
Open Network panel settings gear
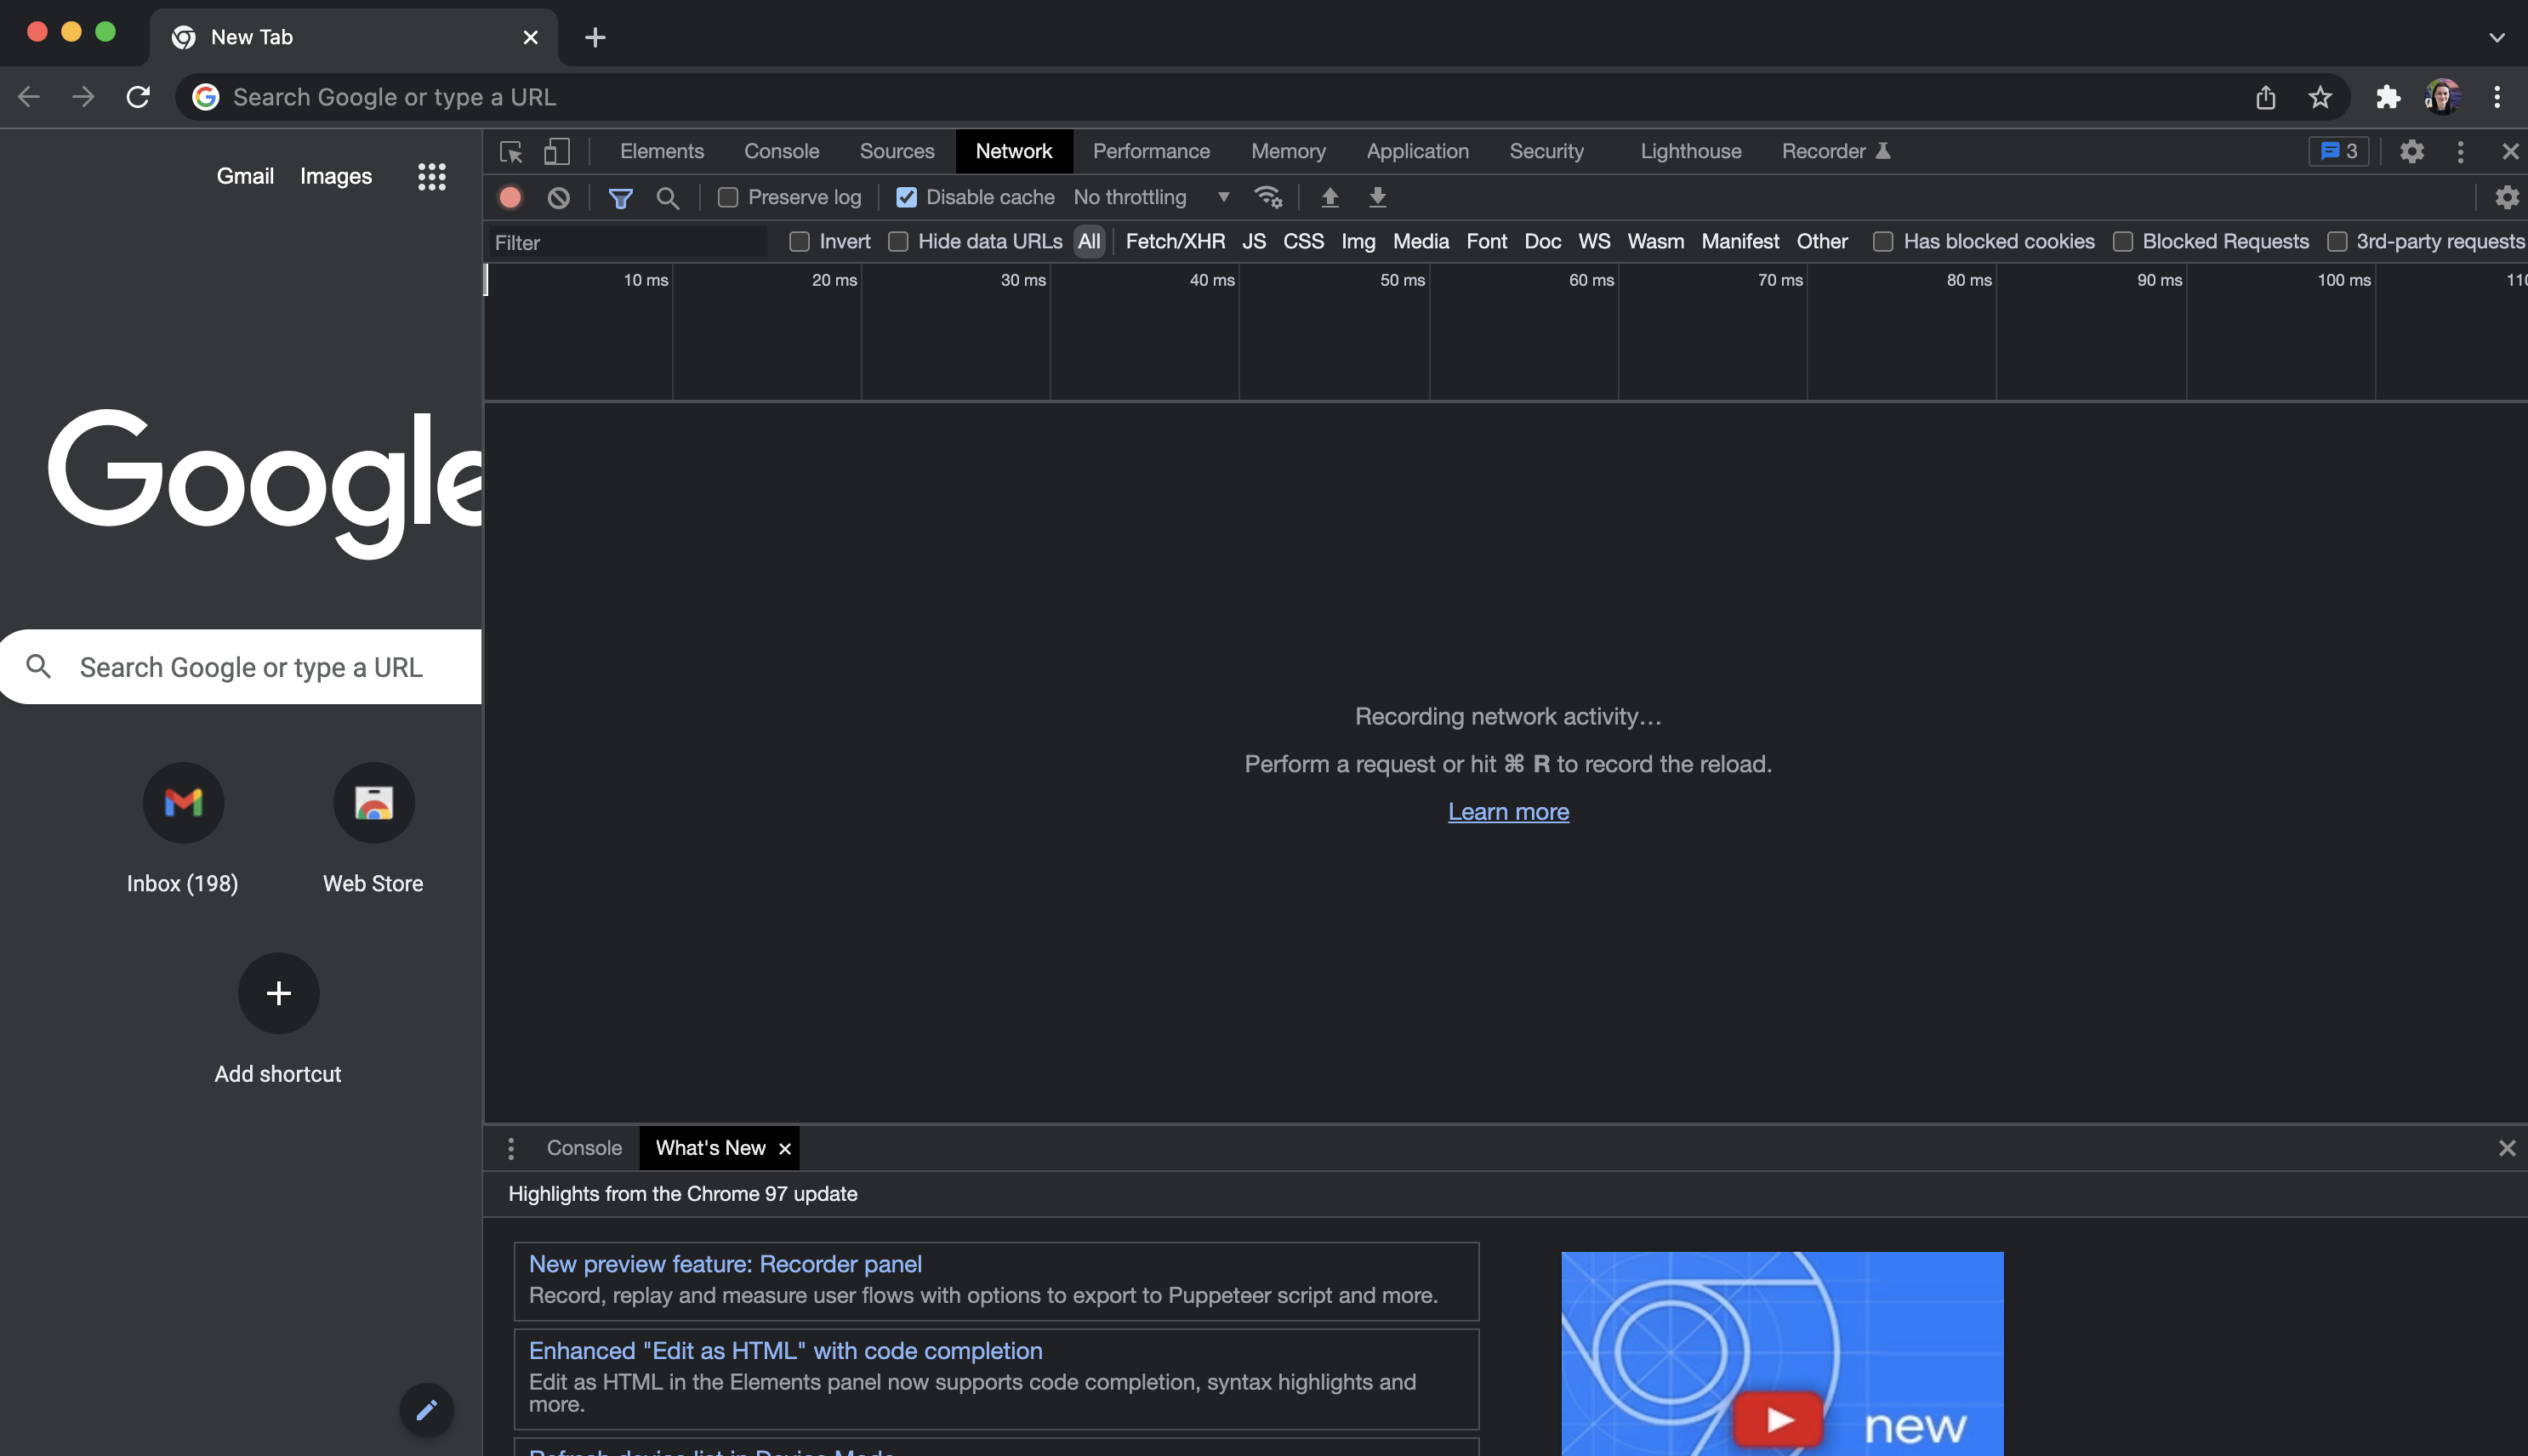(2506, 197)
